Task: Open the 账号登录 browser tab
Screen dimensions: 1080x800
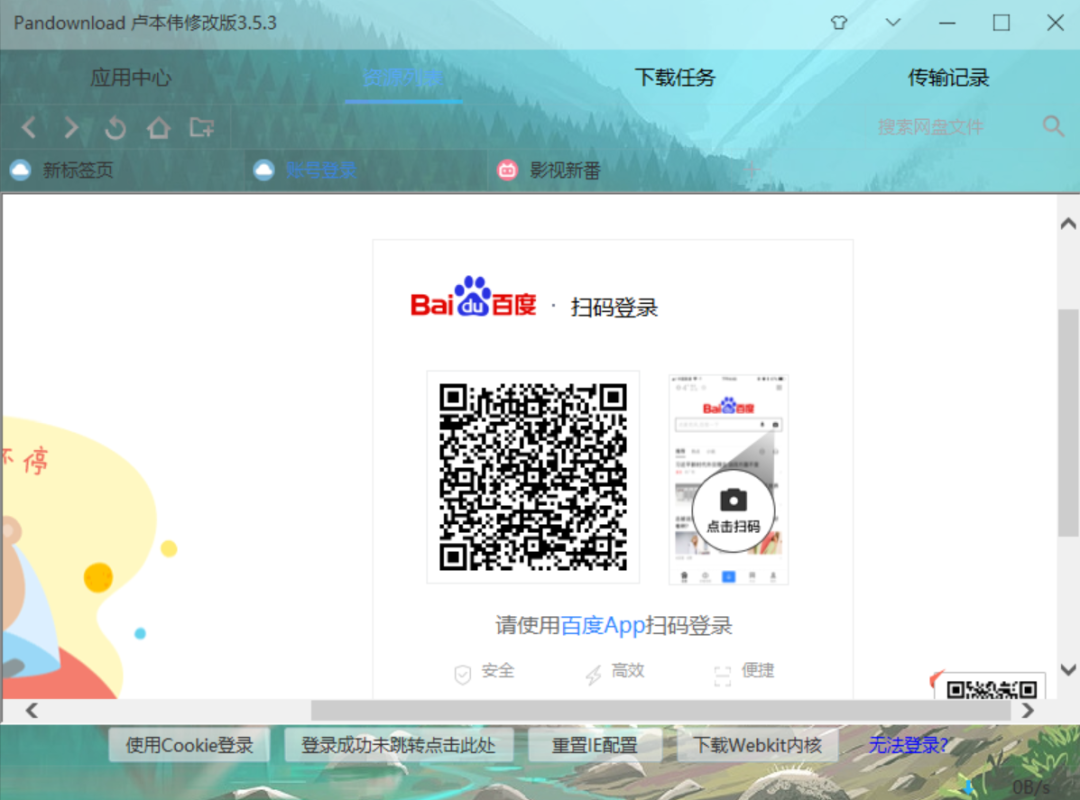Action: (366, 170)
